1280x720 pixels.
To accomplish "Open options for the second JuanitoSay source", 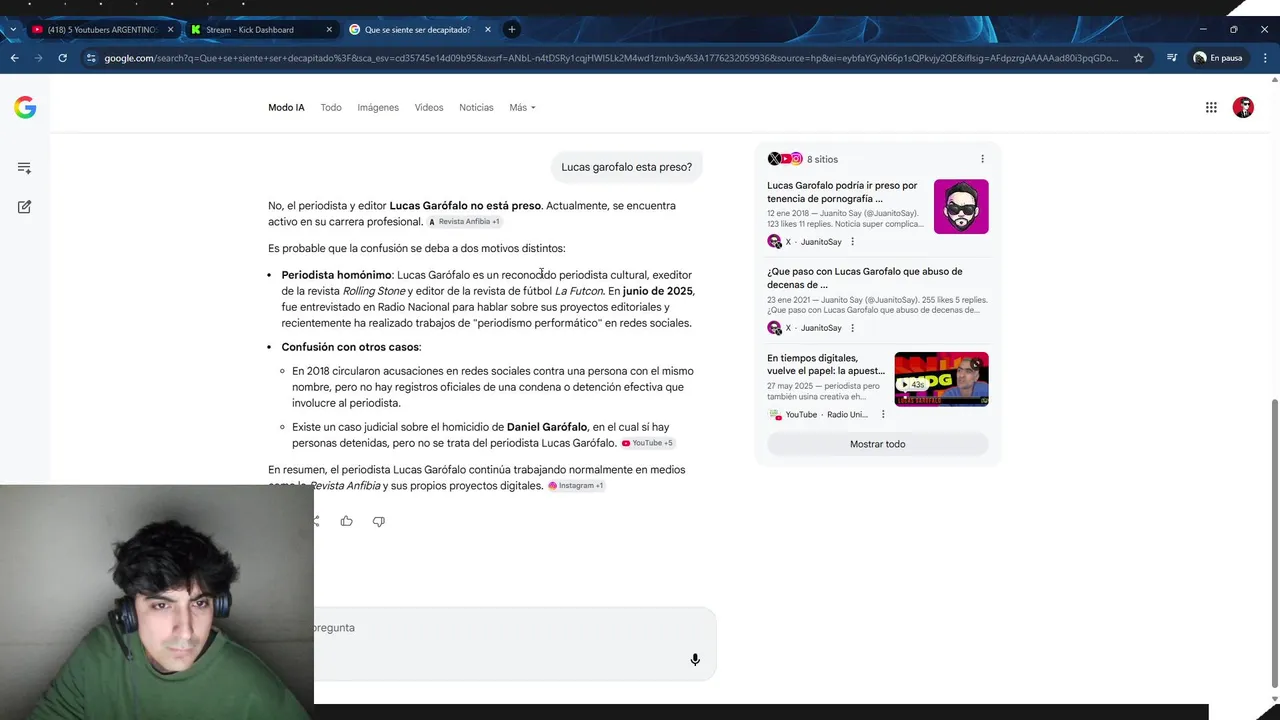I will coord(852,328).
